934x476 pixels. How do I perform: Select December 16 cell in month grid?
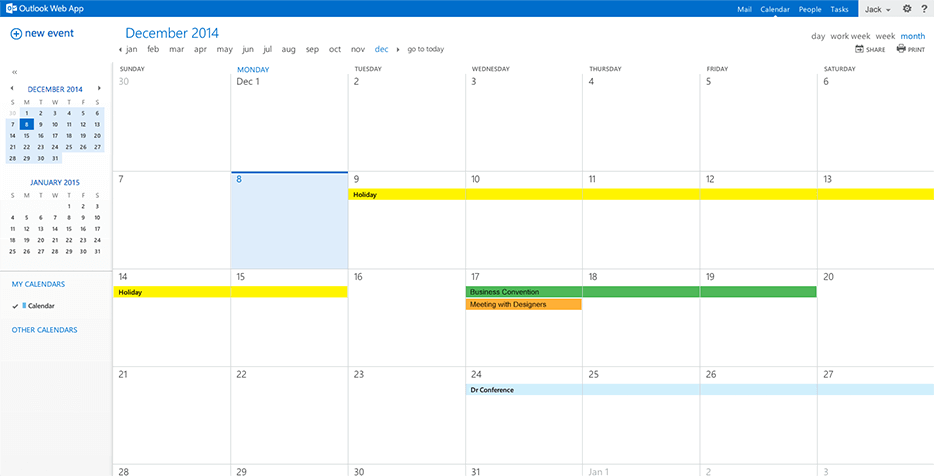click(x=406, y=318)
